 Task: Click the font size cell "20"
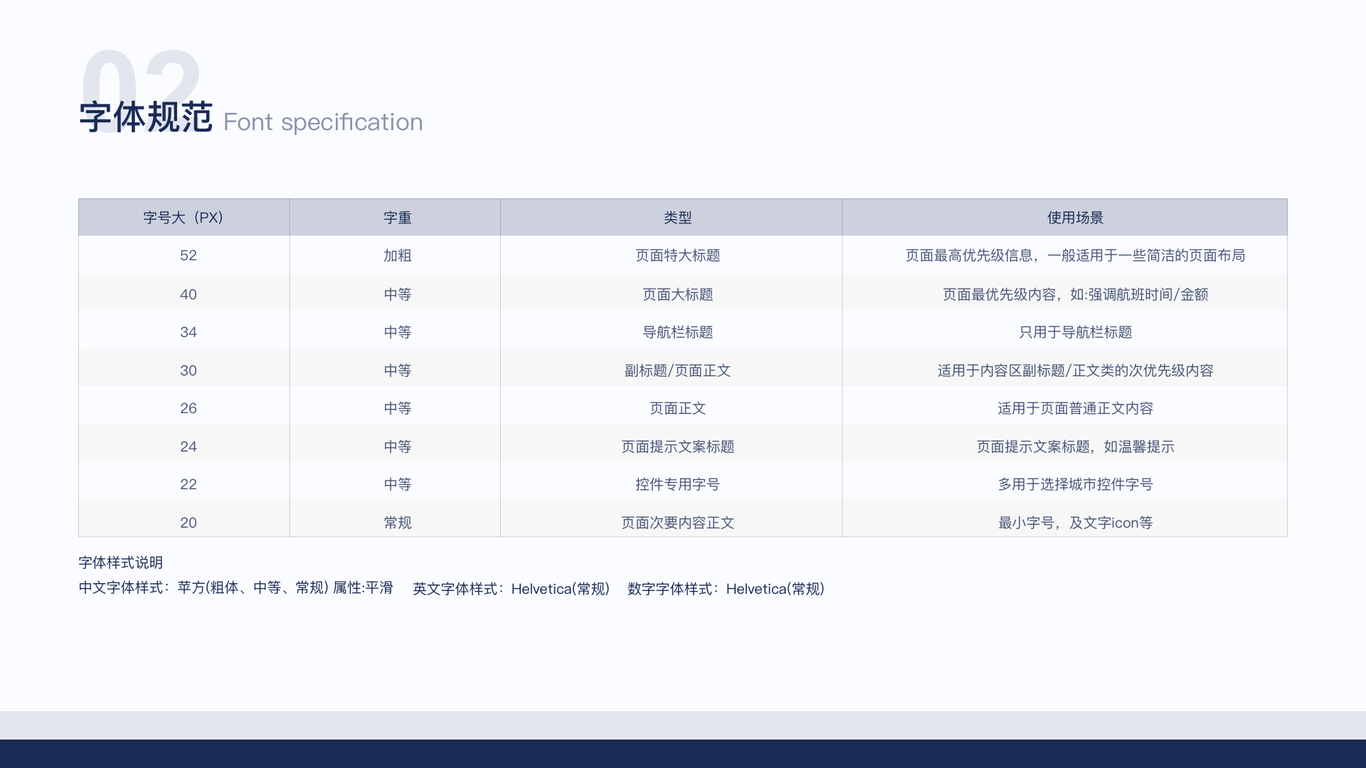(189, 522)
